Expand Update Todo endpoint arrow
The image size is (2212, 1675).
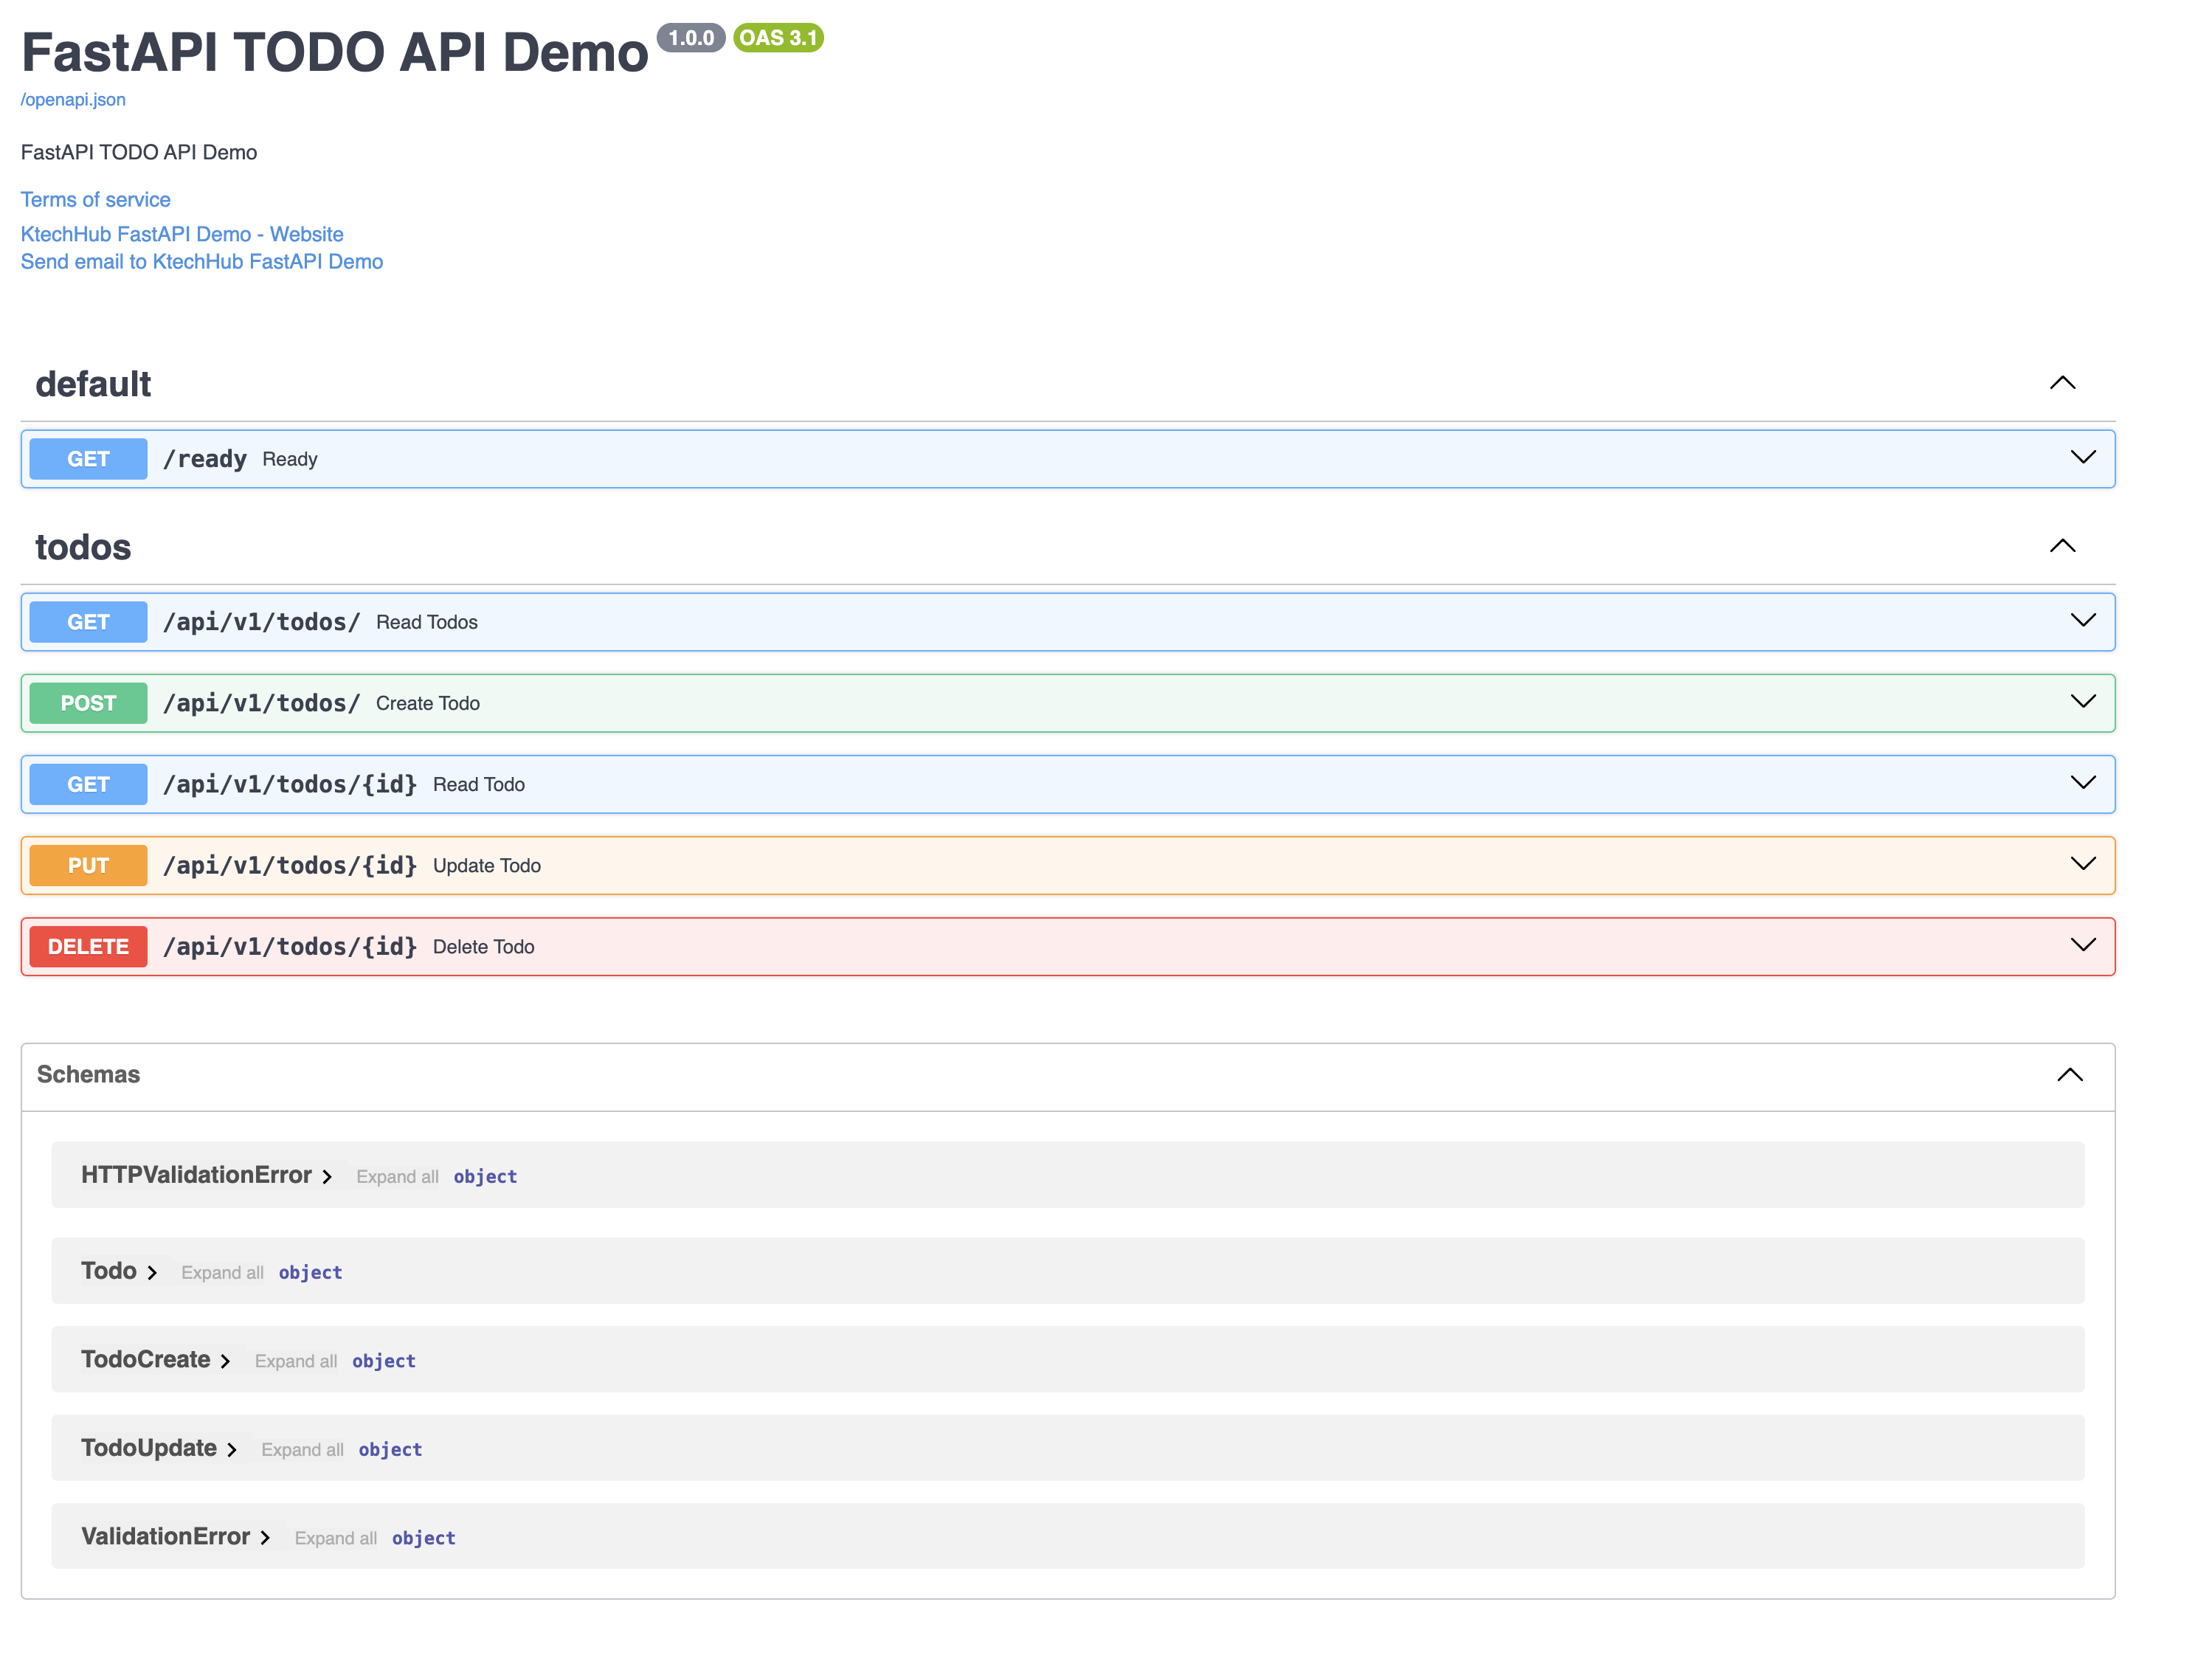(x=2082, y=864)
